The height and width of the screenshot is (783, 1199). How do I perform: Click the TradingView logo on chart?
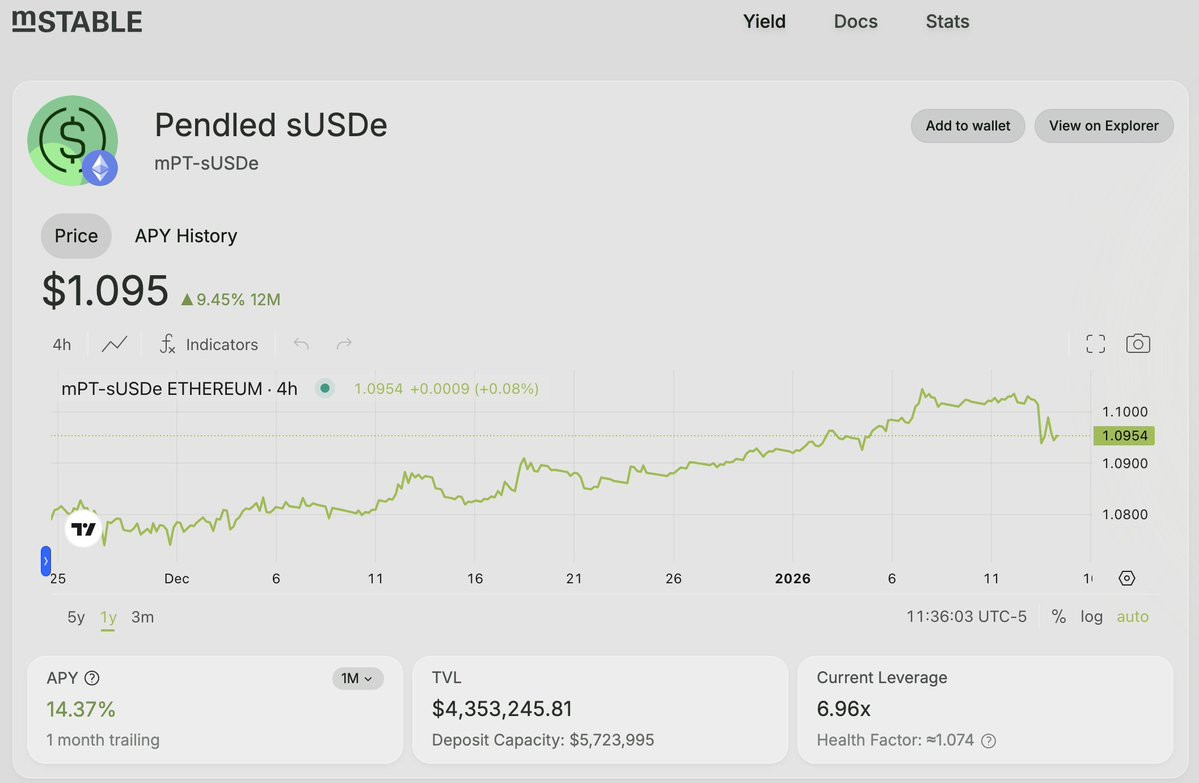click(83, 529)
